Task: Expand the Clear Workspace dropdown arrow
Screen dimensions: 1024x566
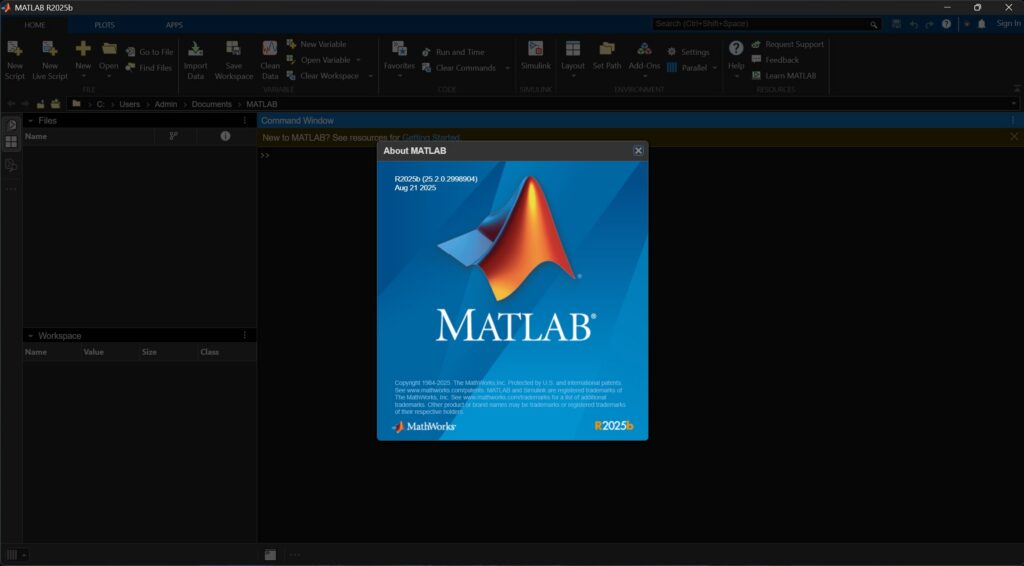Action: 371,76
